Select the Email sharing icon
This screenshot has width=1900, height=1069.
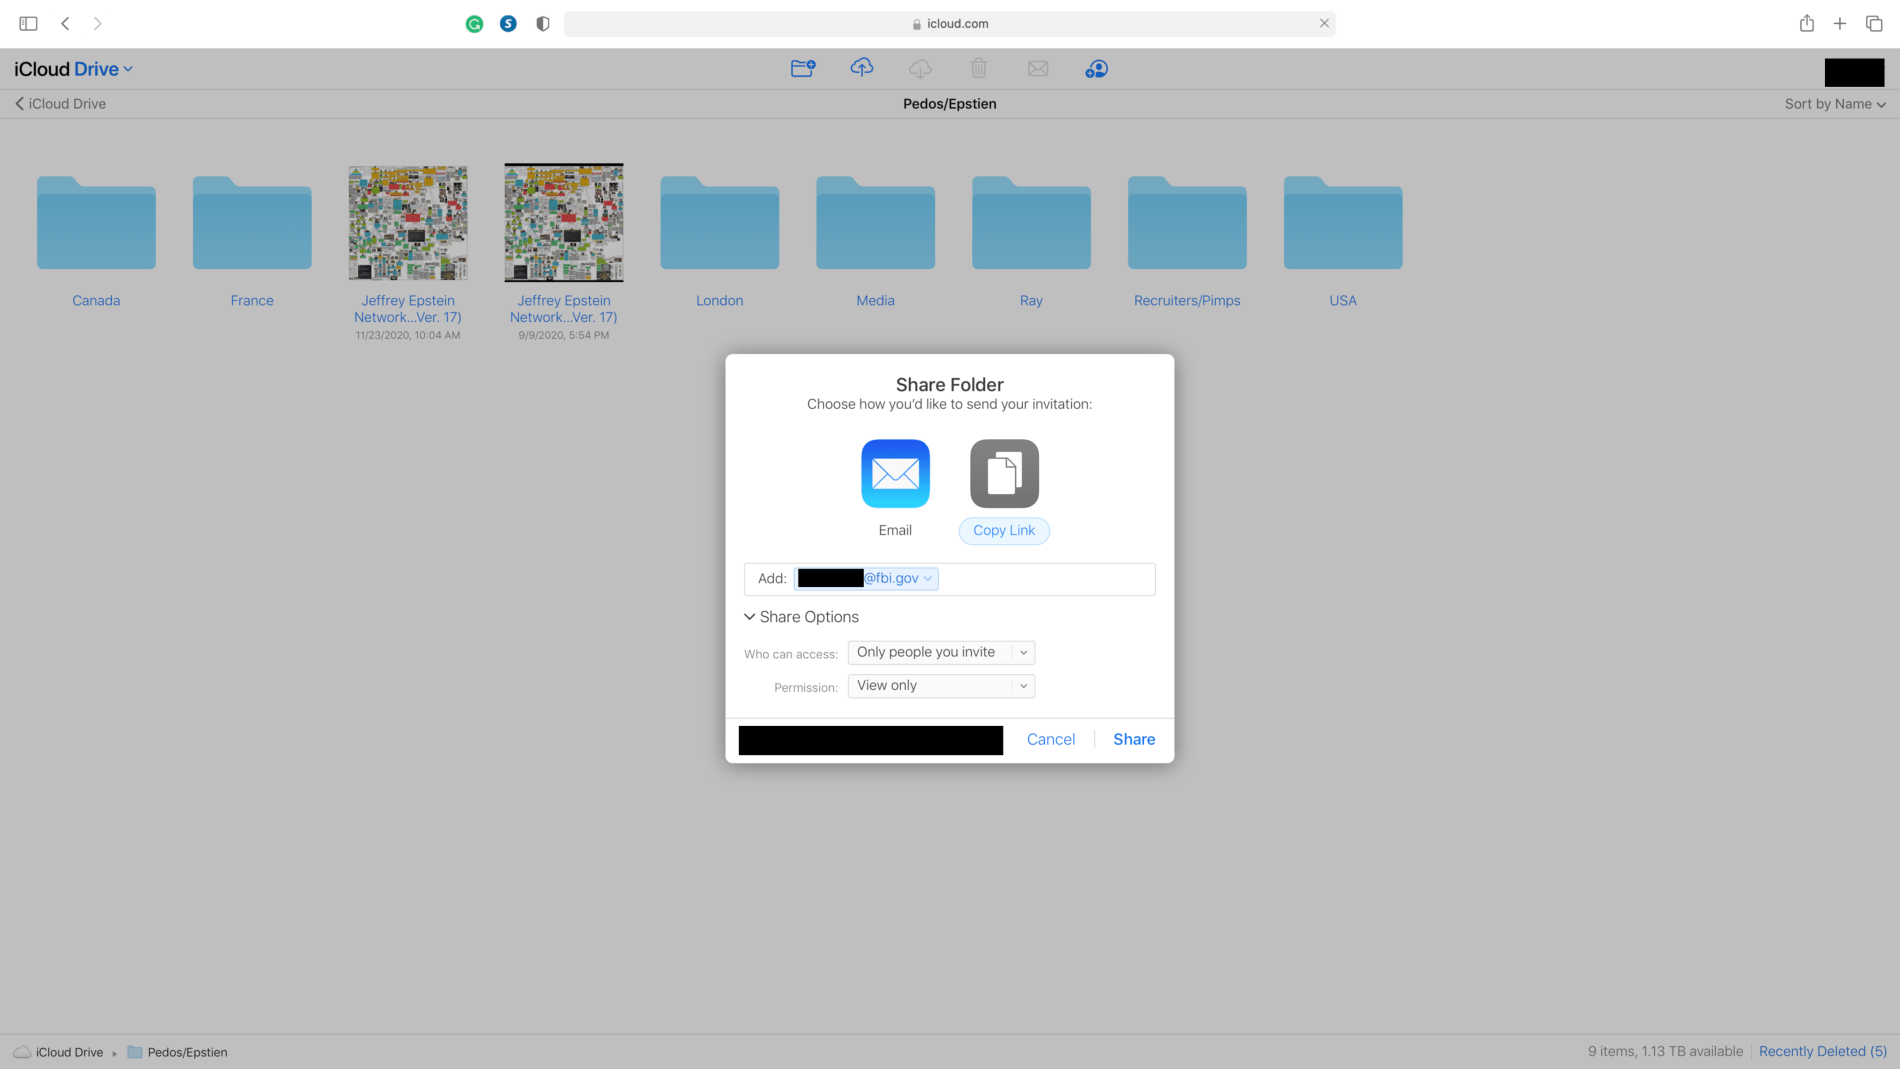click(x=895, y=474)
